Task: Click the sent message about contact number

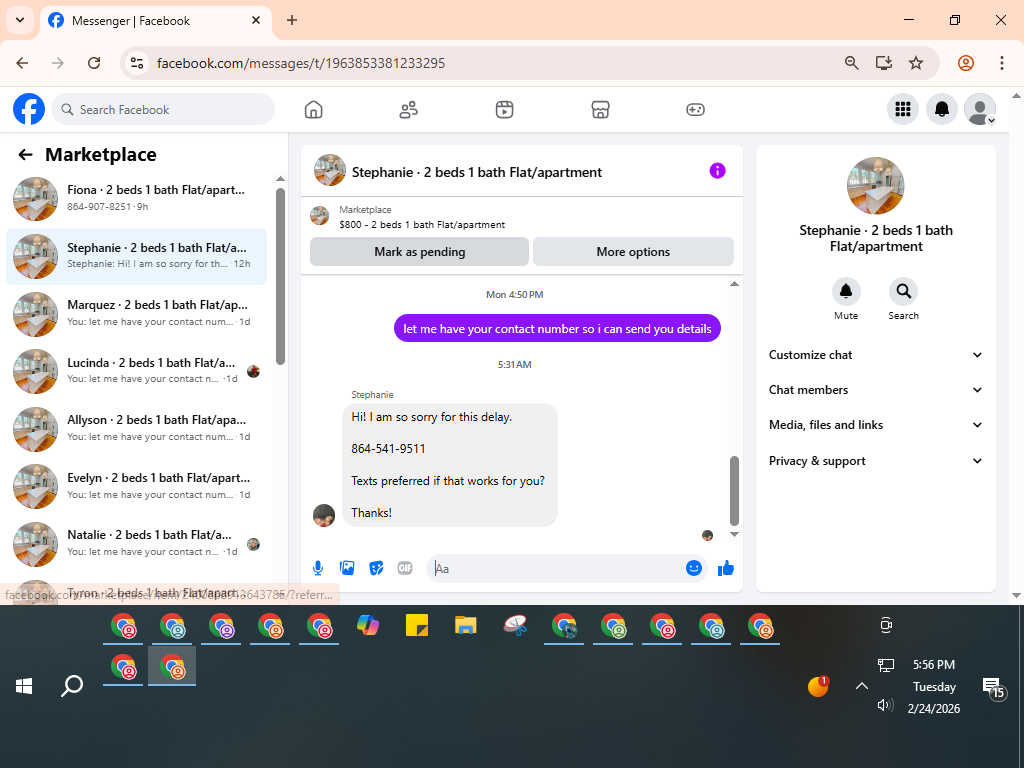Action: point(557,328)
